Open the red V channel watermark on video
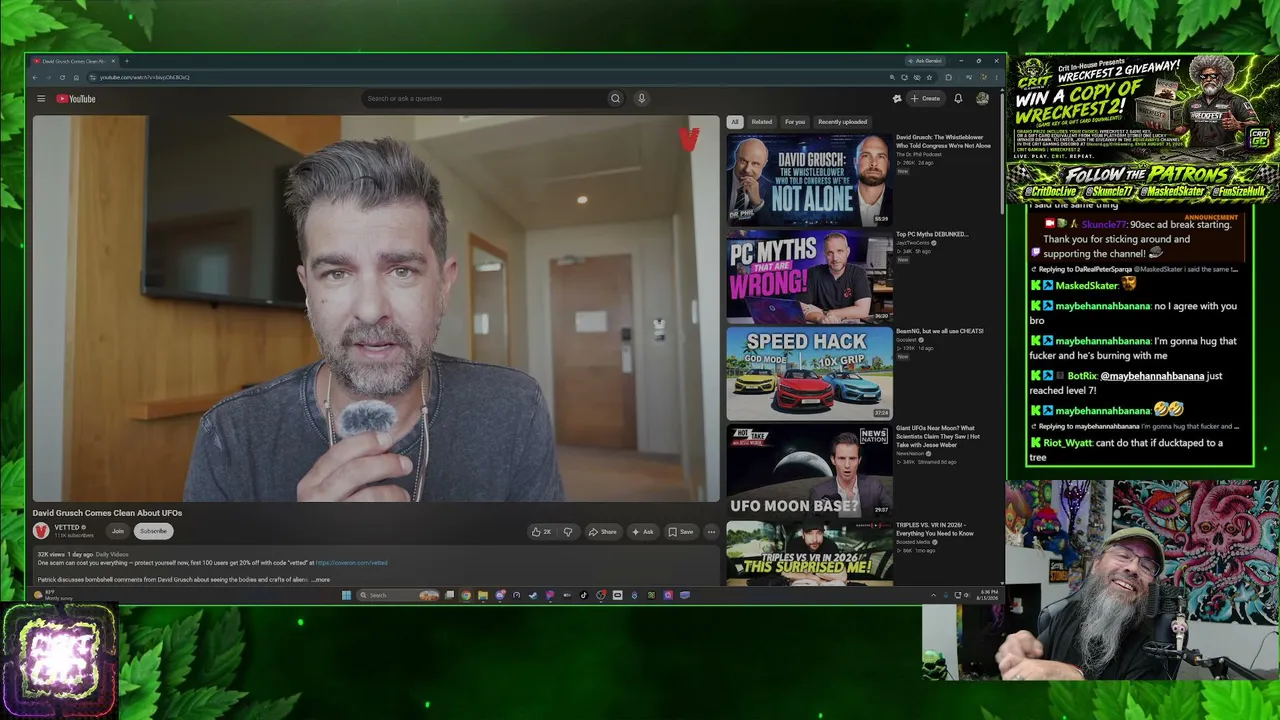The height and width of the screenshot is (720, 1280). [688, 139]
